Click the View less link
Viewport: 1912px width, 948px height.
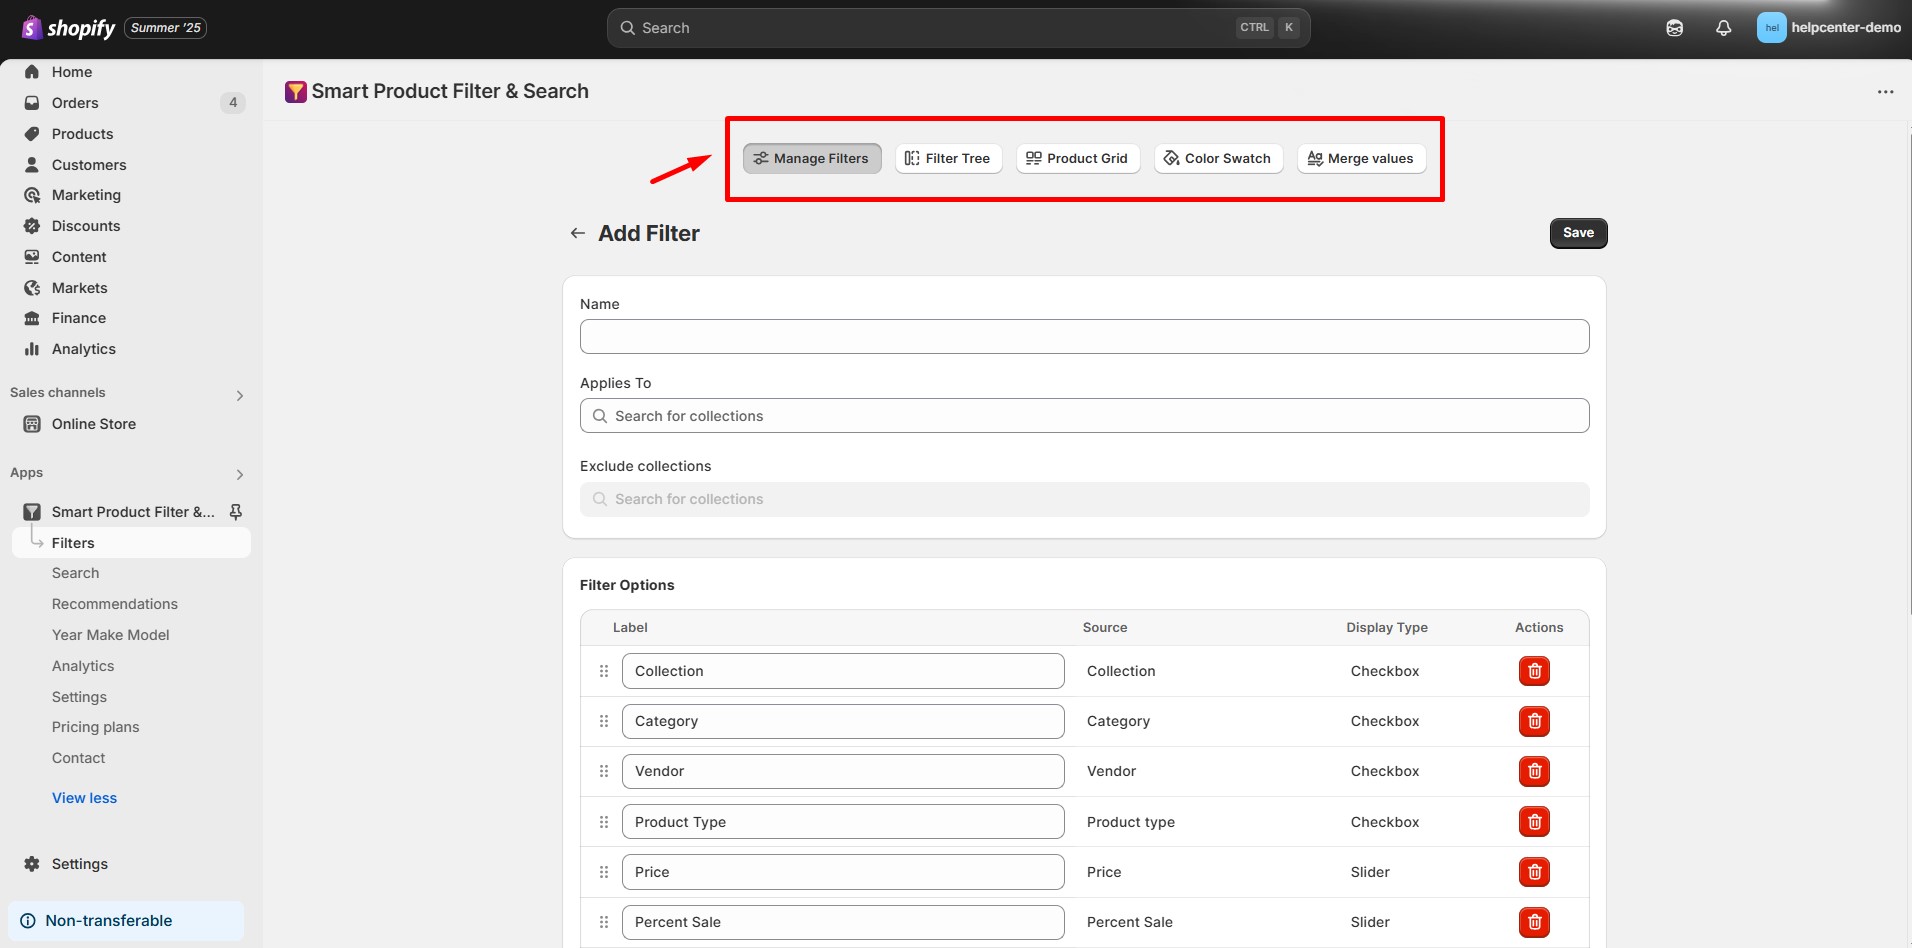pyautogui.click(x=84, y=798)
